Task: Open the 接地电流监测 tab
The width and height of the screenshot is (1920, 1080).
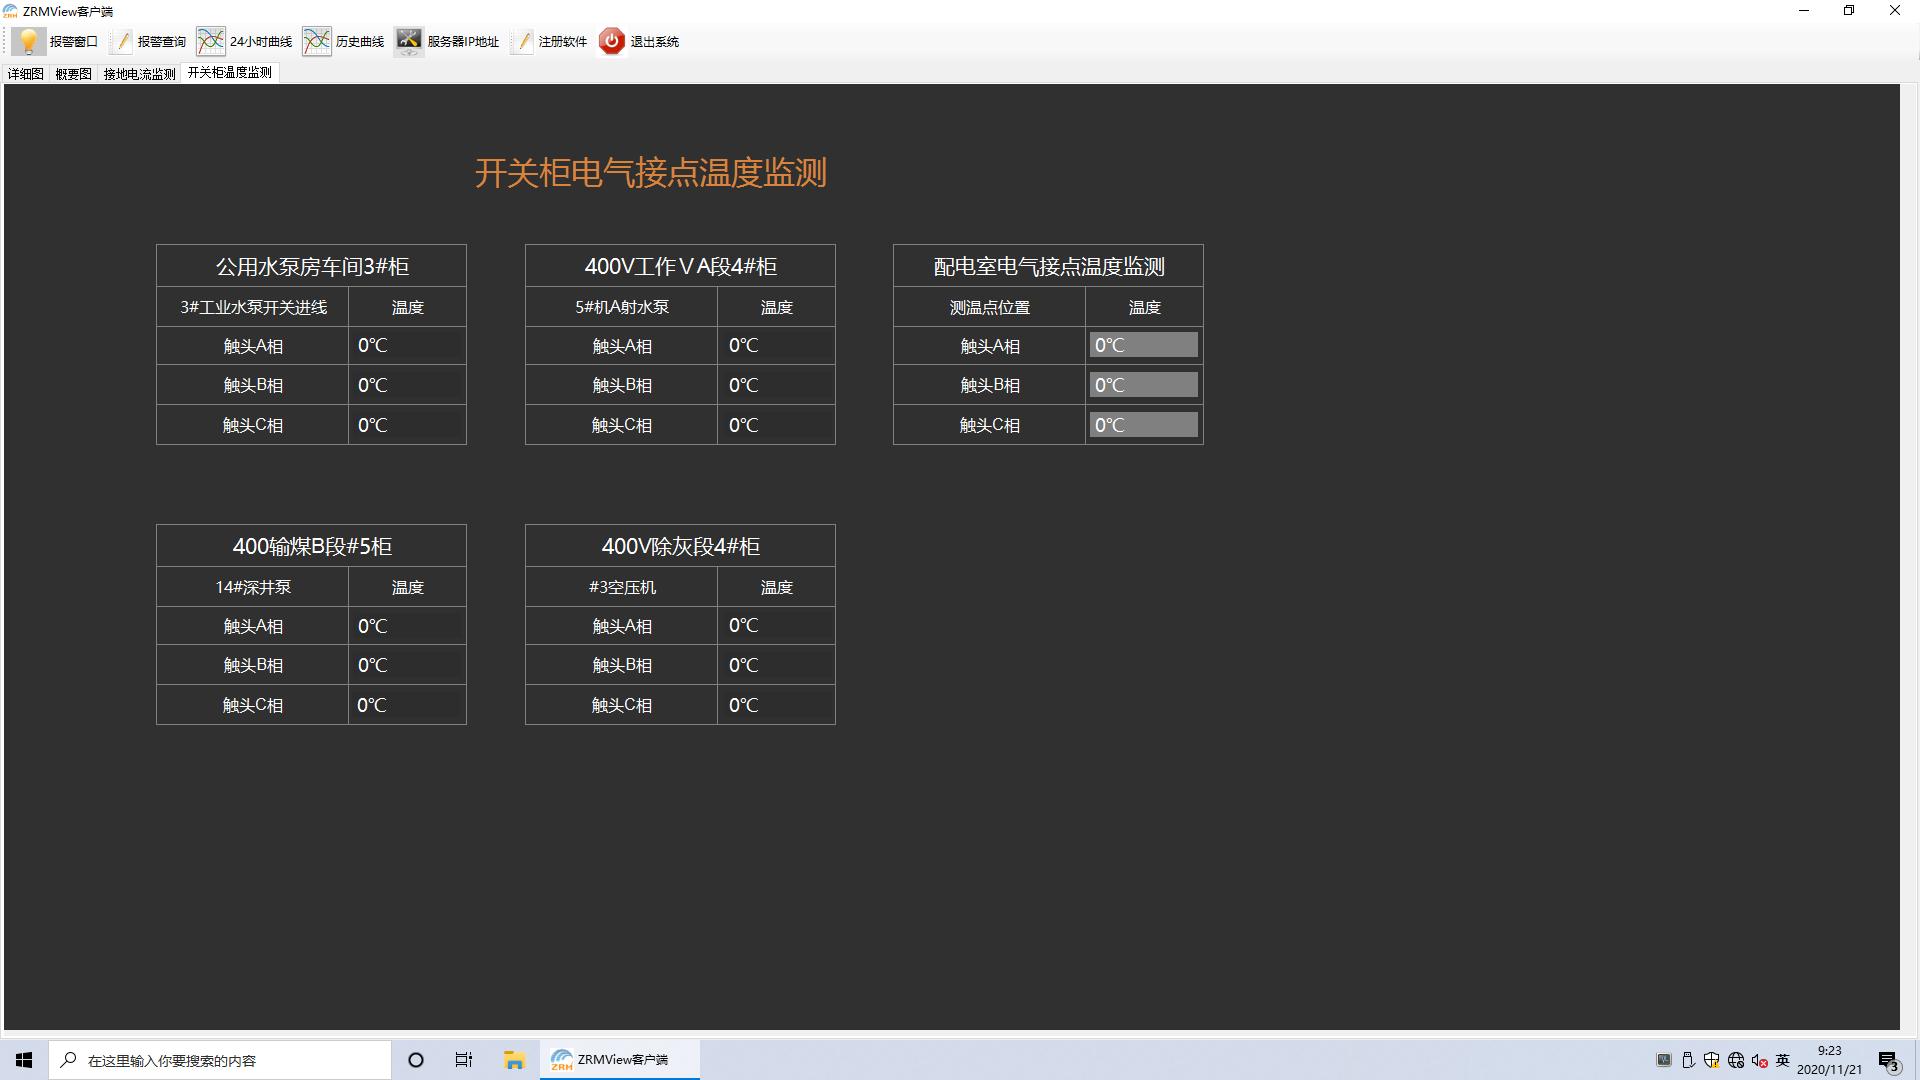Action: (139, 73)
